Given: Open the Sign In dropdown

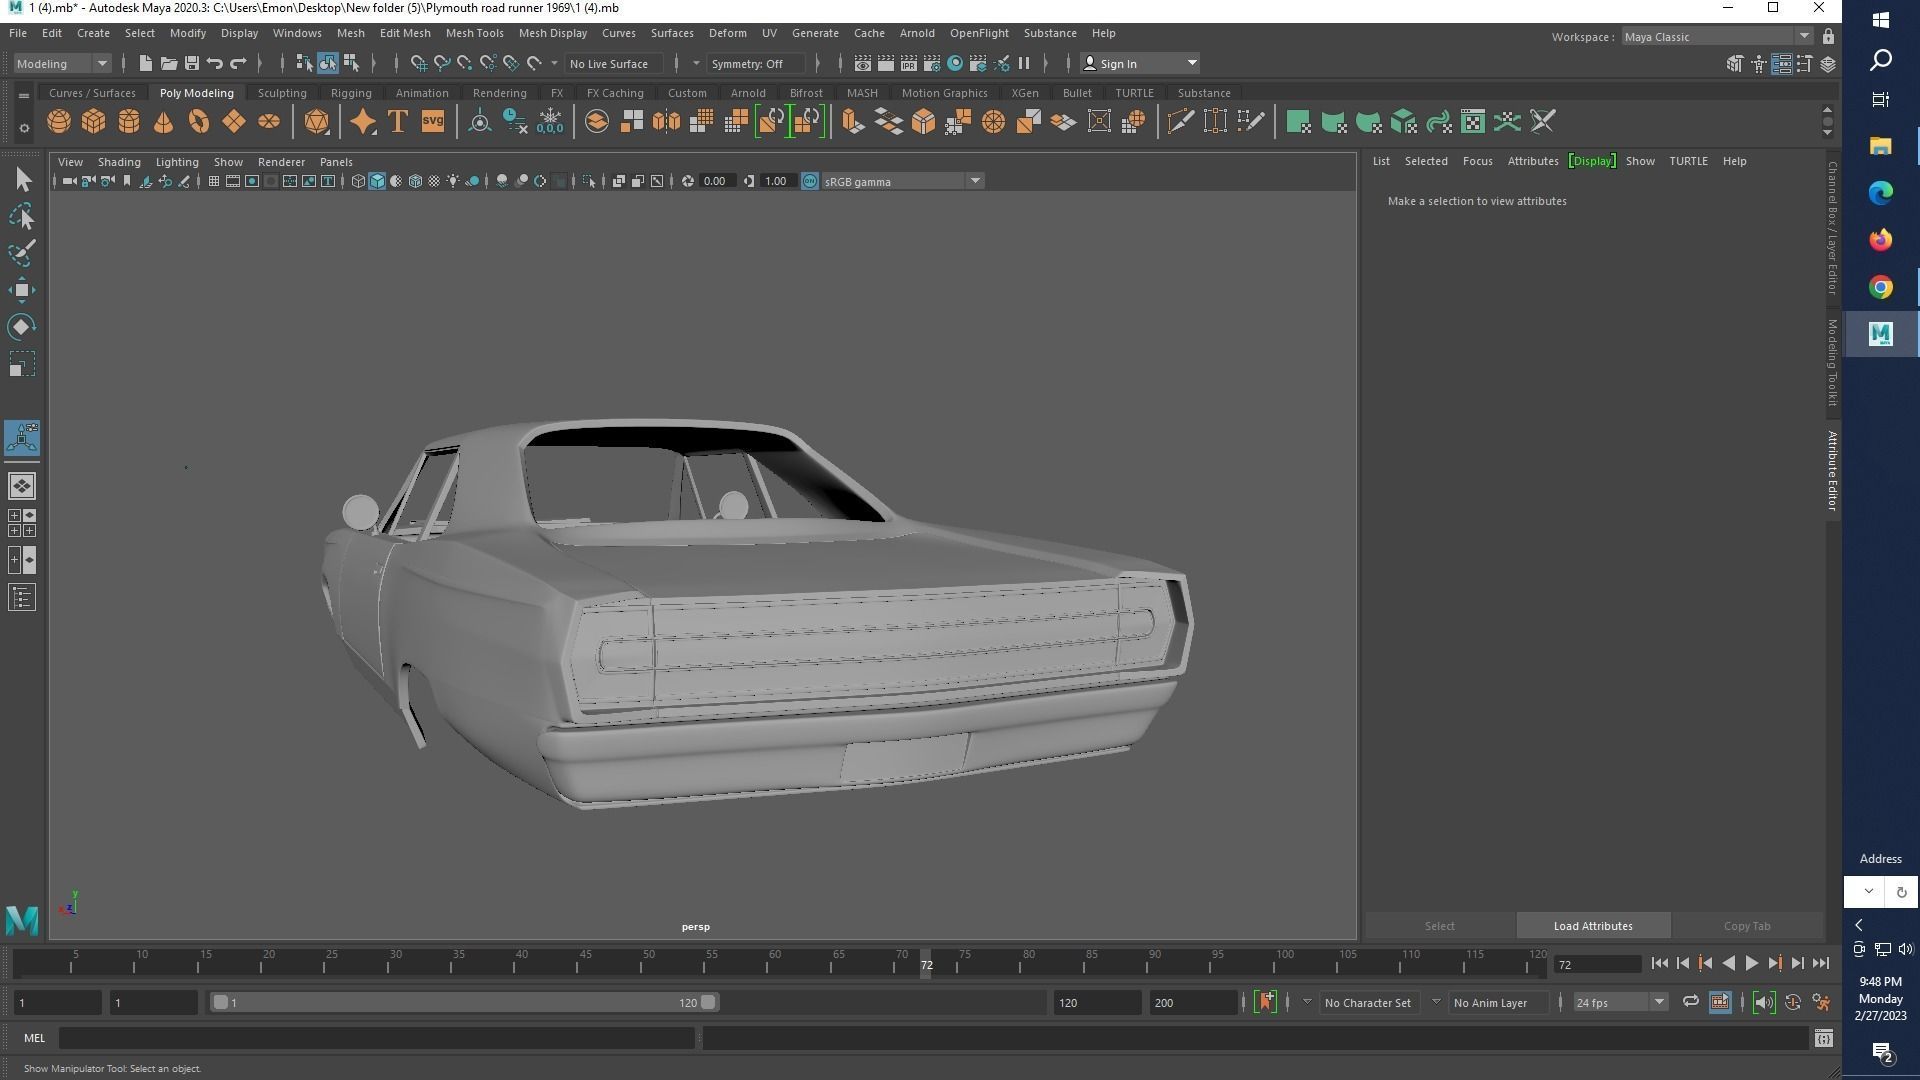Looking at the screenshot, I should tap(1140, 63).
